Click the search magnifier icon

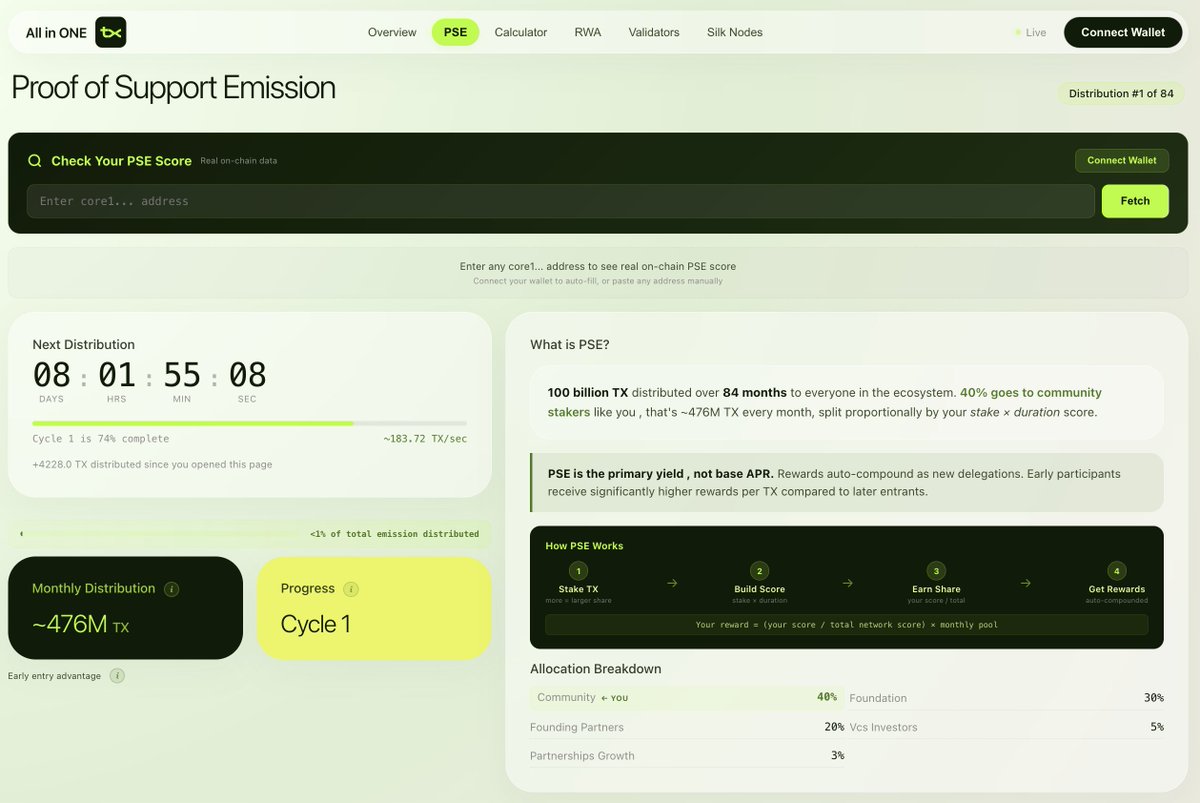tap(35, 161)
